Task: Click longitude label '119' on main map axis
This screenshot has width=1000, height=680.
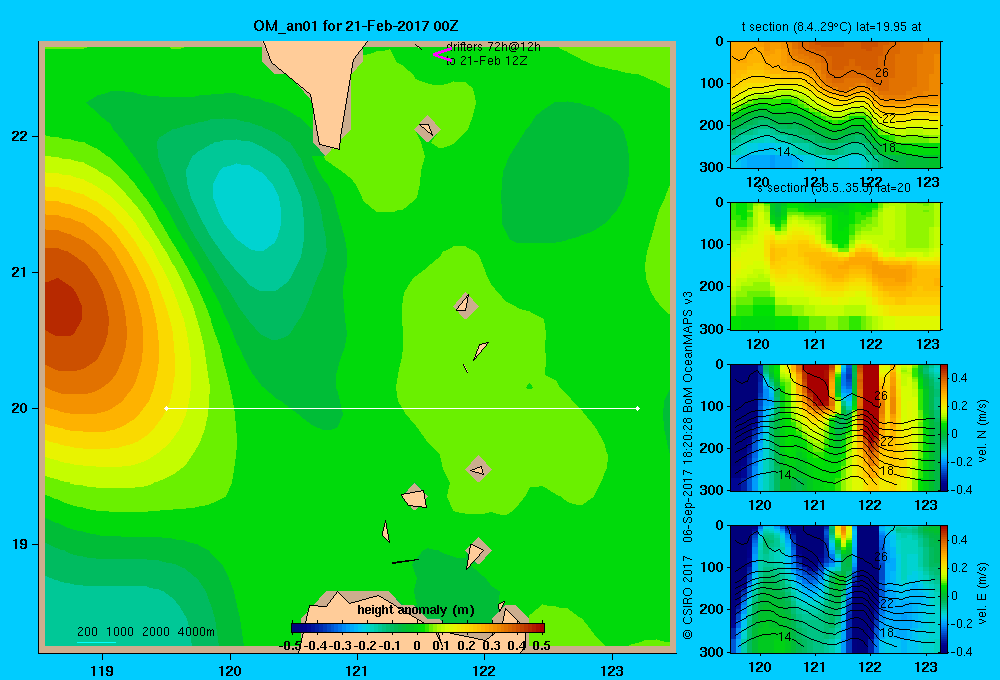Action: tap(103, 670)
